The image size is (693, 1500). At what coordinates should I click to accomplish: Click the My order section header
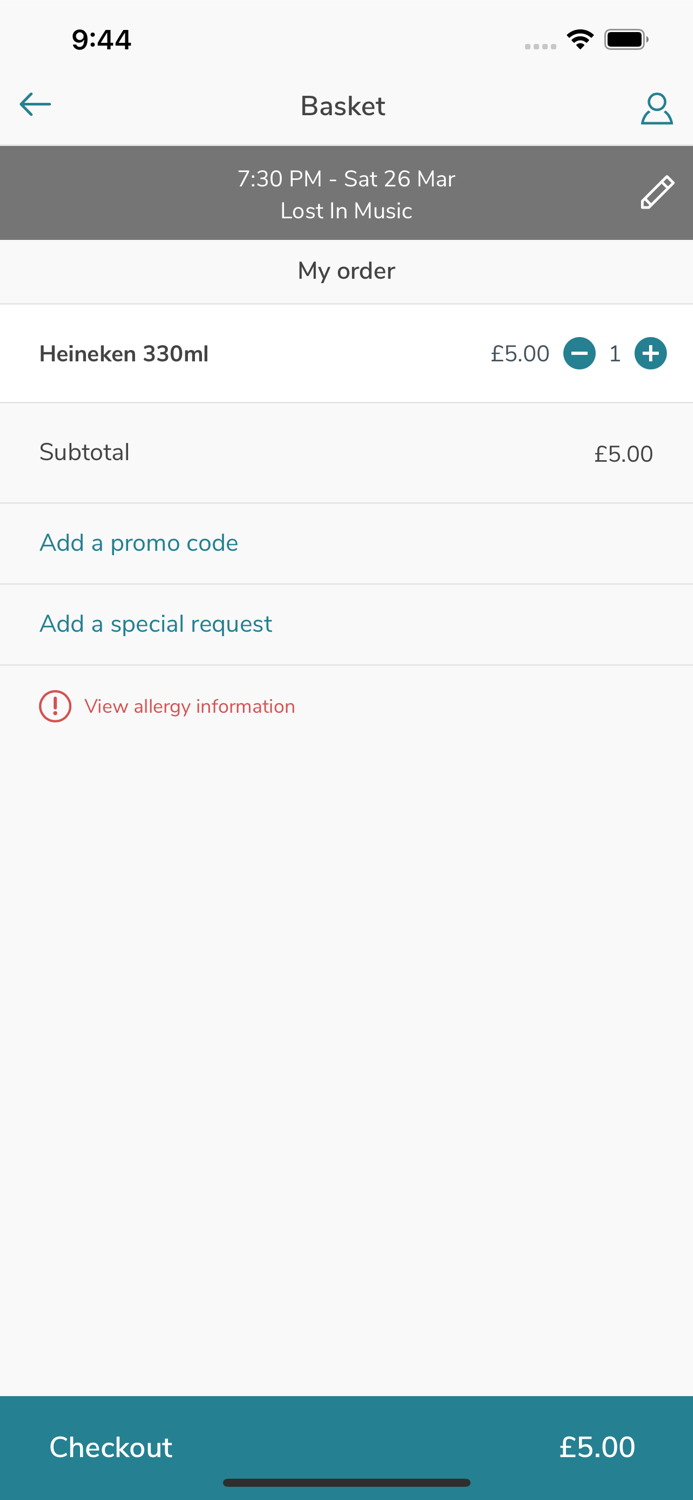pos(346,271)
